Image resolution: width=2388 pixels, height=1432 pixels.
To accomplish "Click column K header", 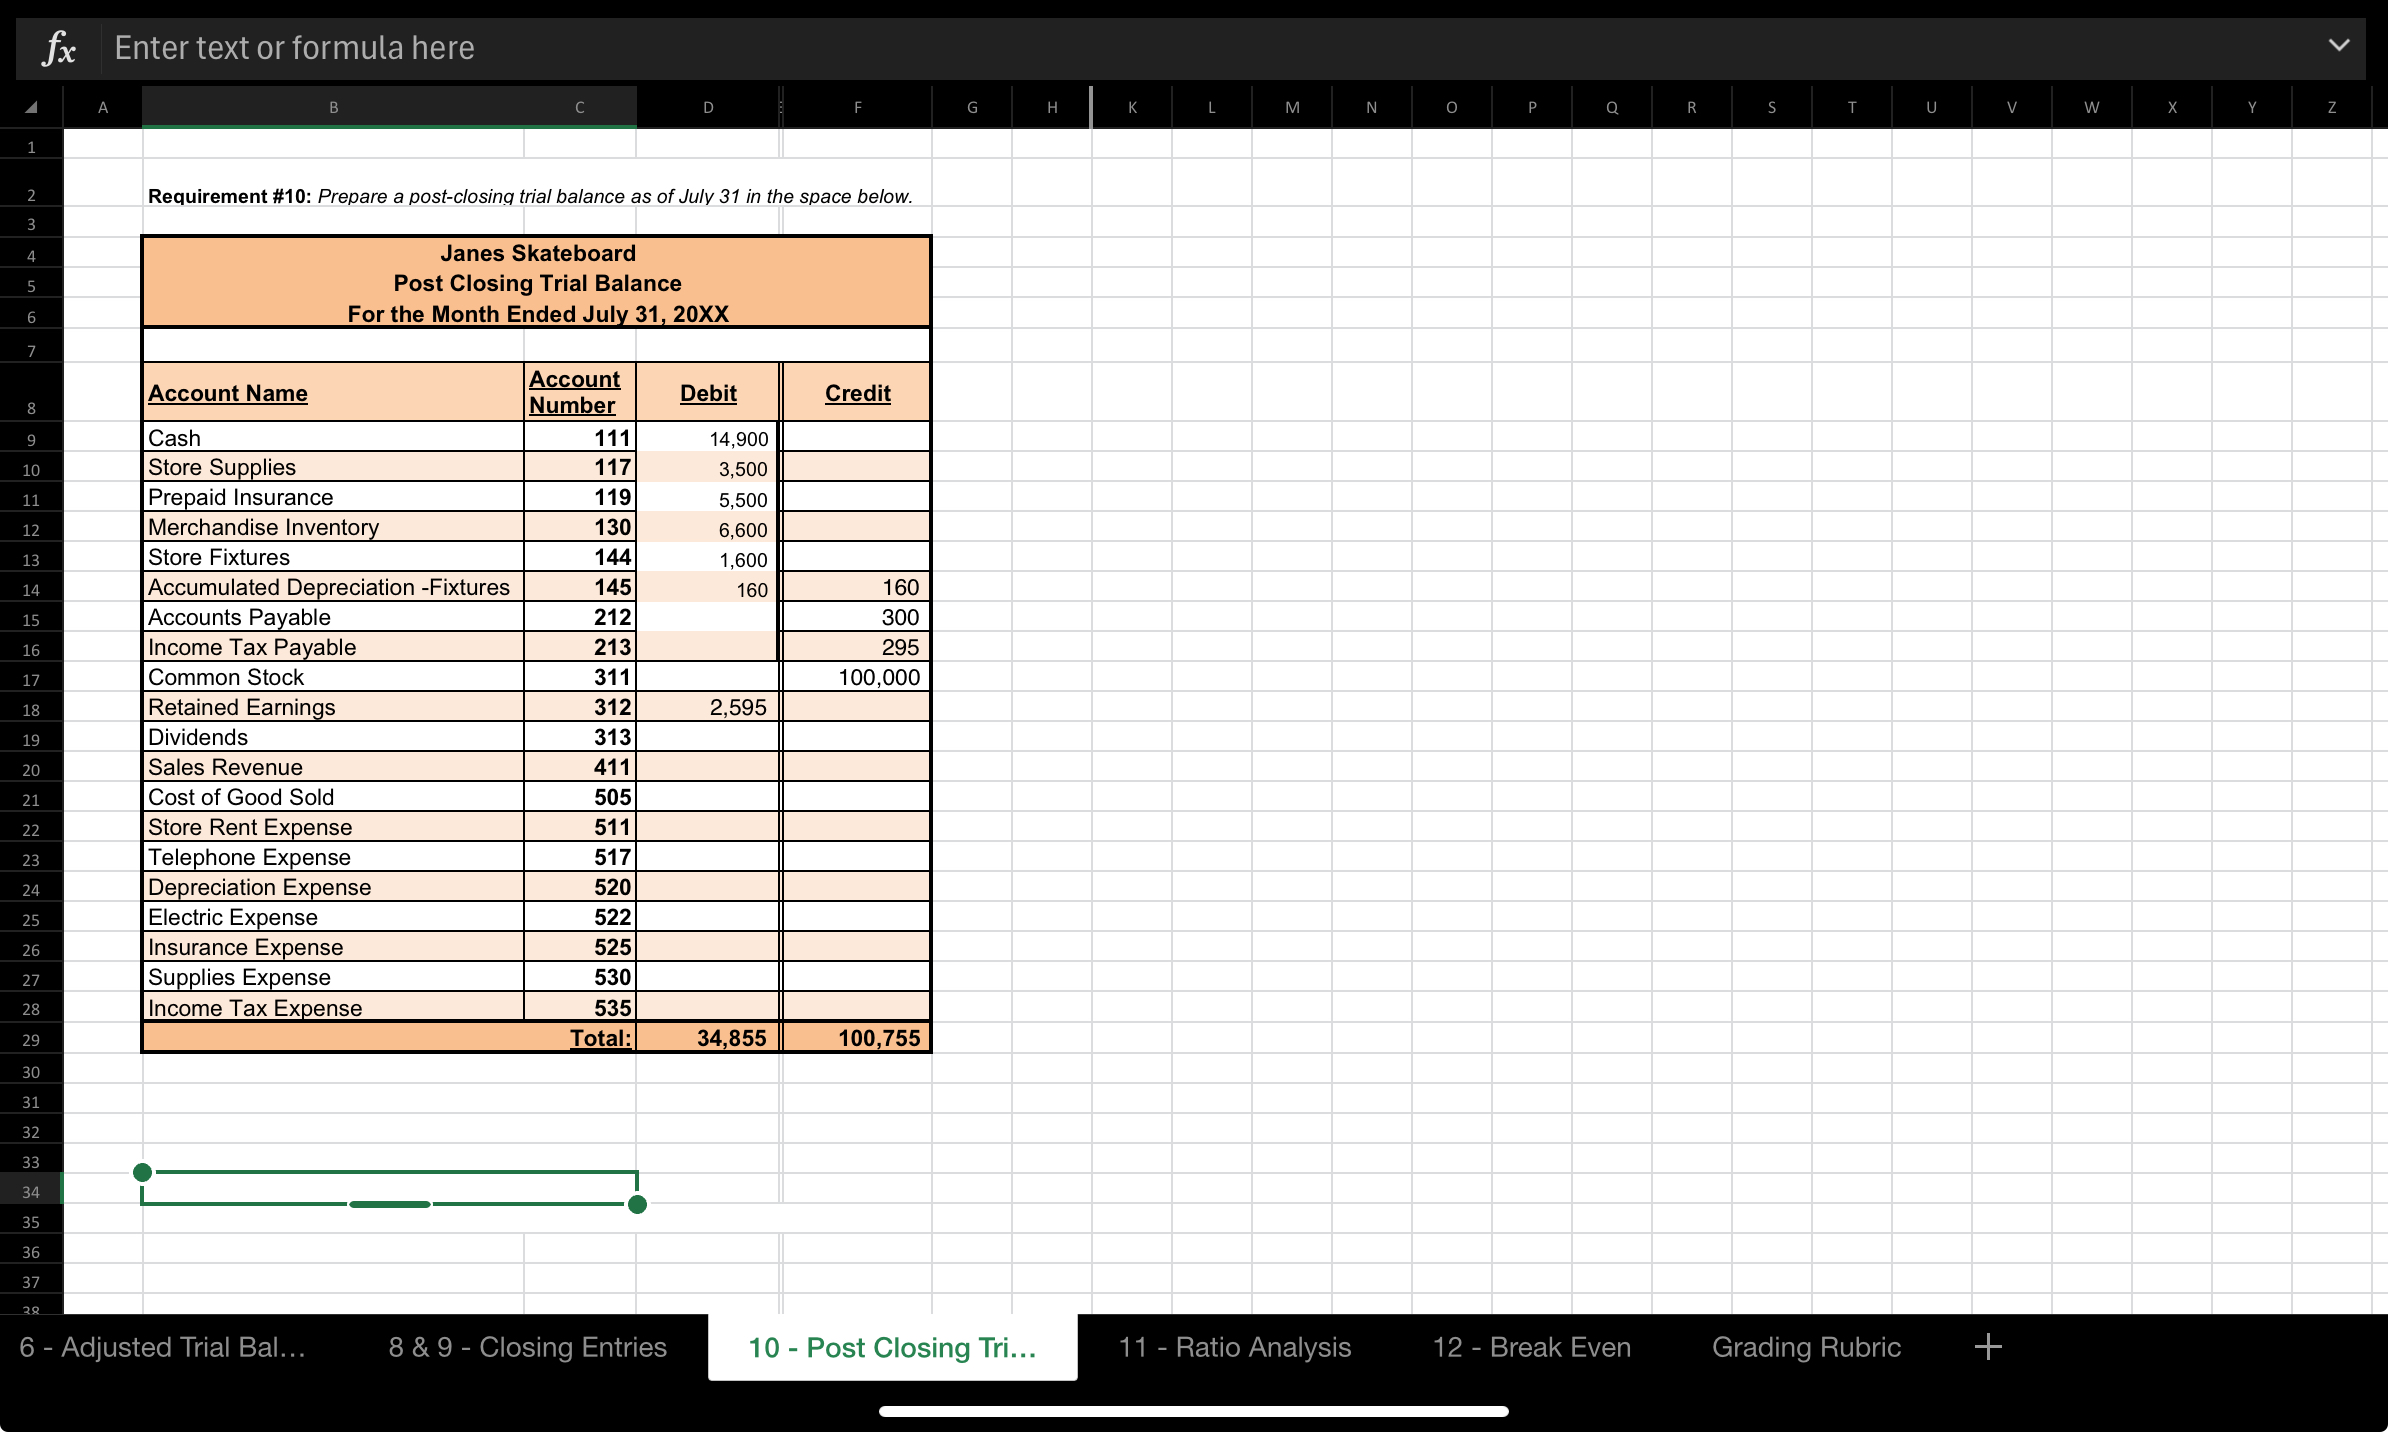I will click(1132, 107).
